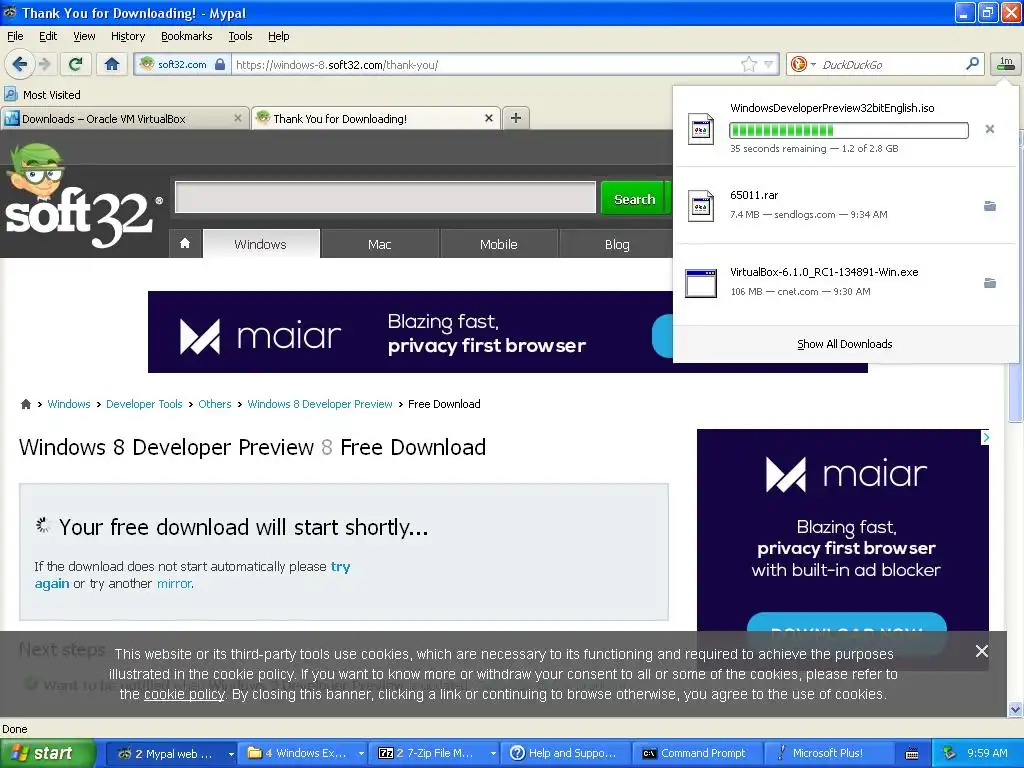Open the 7-Zip File Manager taskbar group
The width and height of the screenshot is (1024, 768).
pos(434,753)
